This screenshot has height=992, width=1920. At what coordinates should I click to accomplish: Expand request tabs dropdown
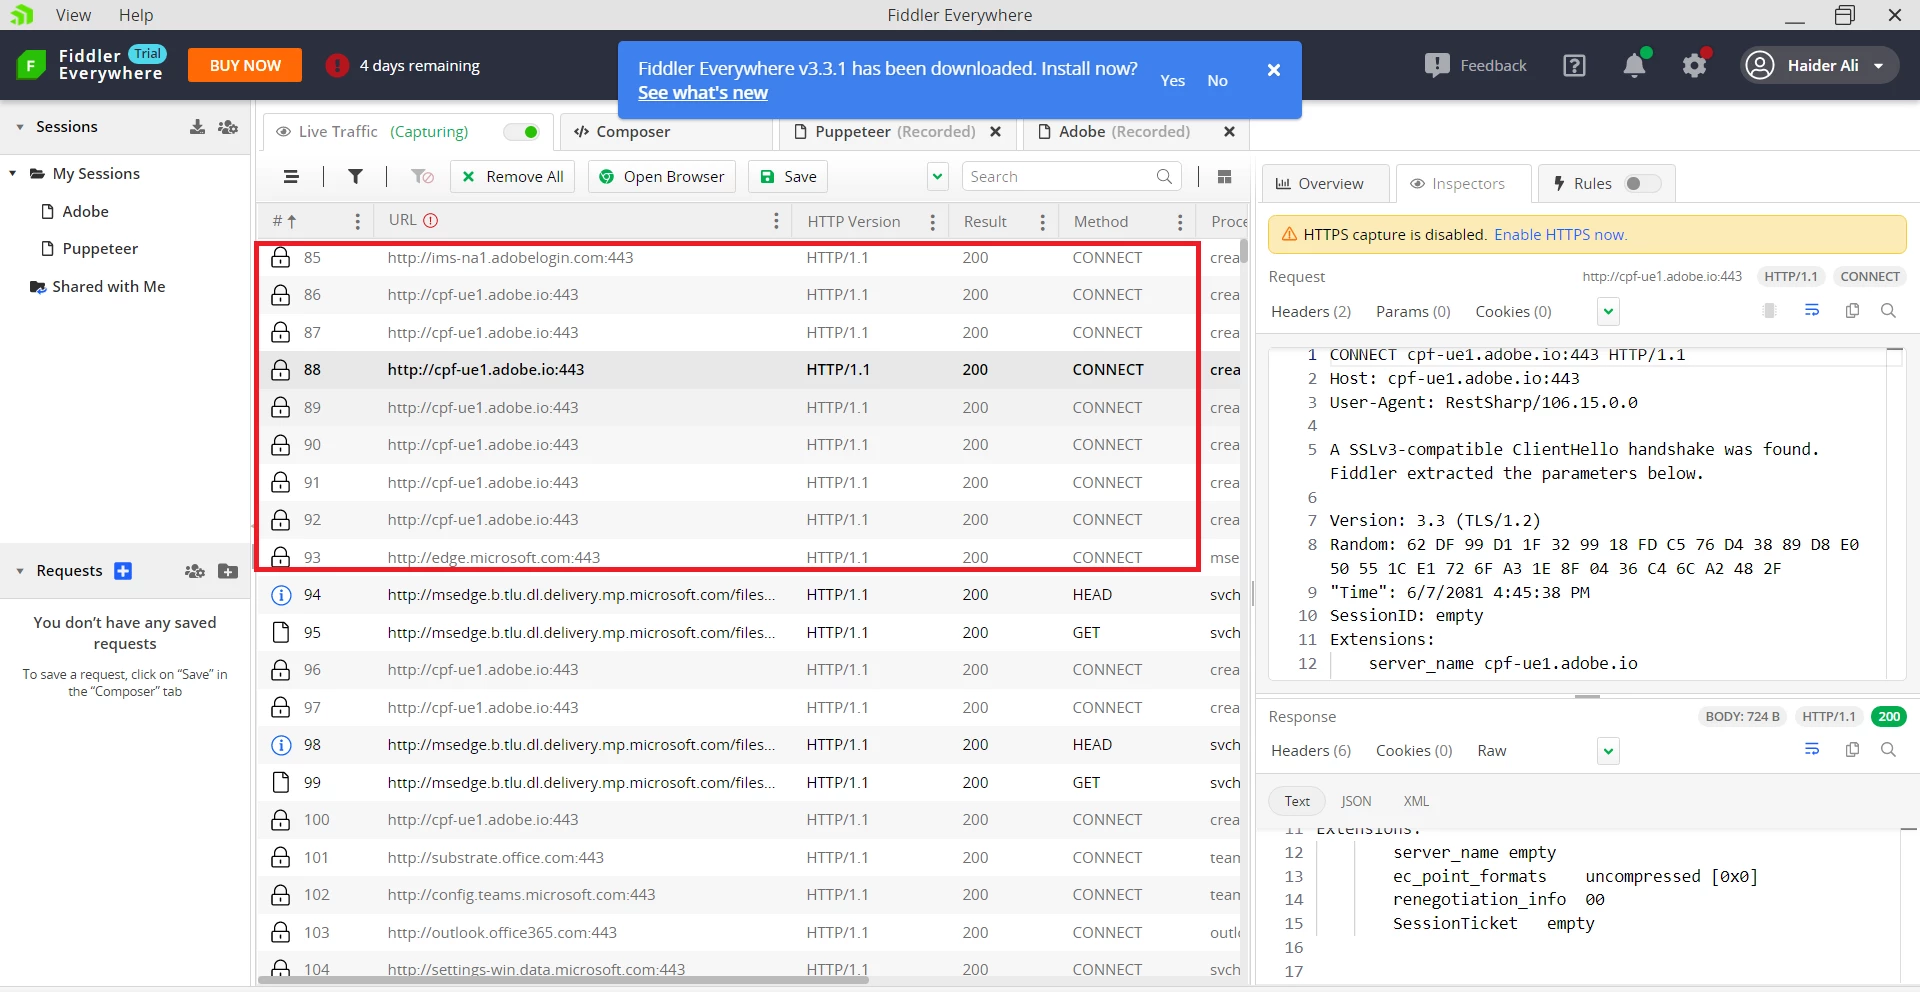click(x=1608, y=311)
